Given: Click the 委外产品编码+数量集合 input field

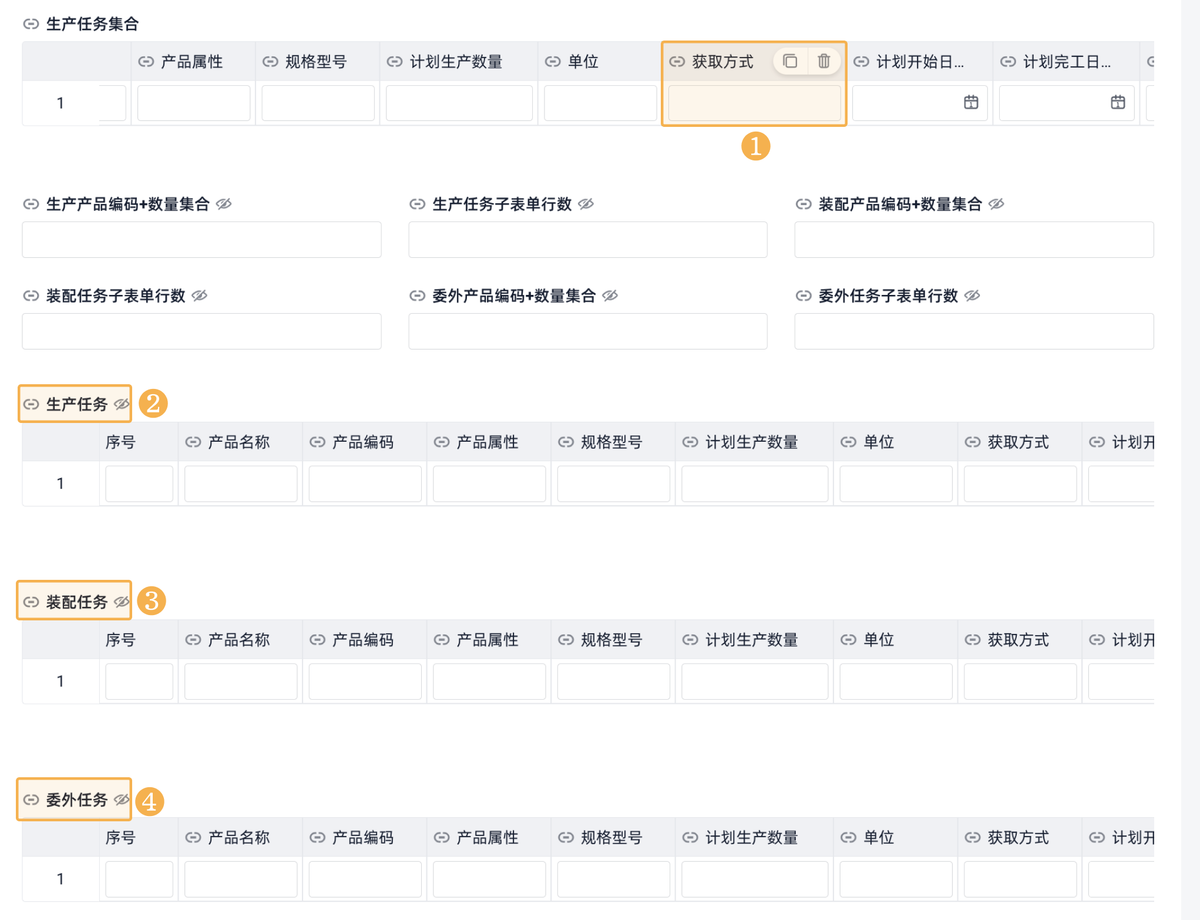Looking at the screenshot, I should click(587, 332).
